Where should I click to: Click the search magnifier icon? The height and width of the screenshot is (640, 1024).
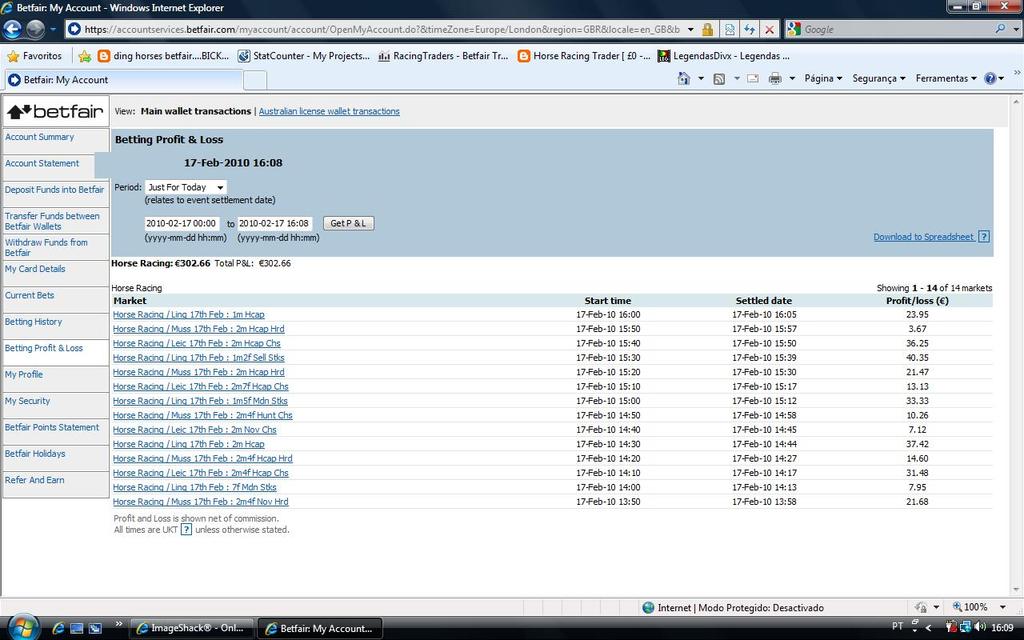[x=1000, y=29]
